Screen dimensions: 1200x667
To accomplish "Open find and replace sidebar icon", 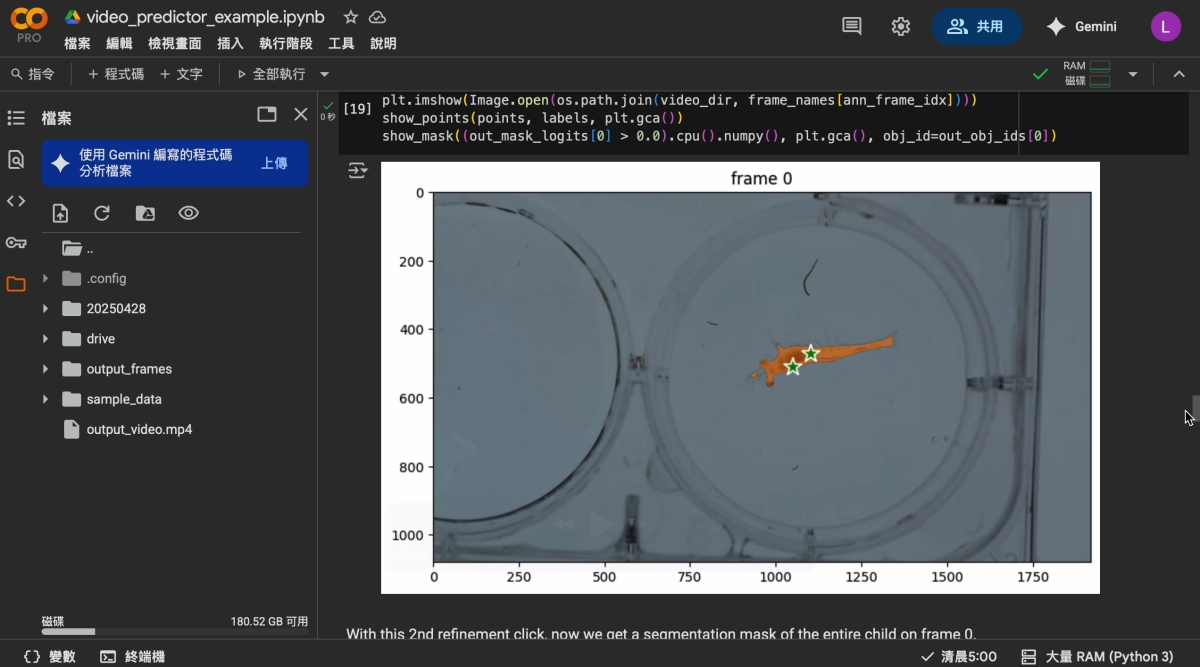I will (16, 159).
